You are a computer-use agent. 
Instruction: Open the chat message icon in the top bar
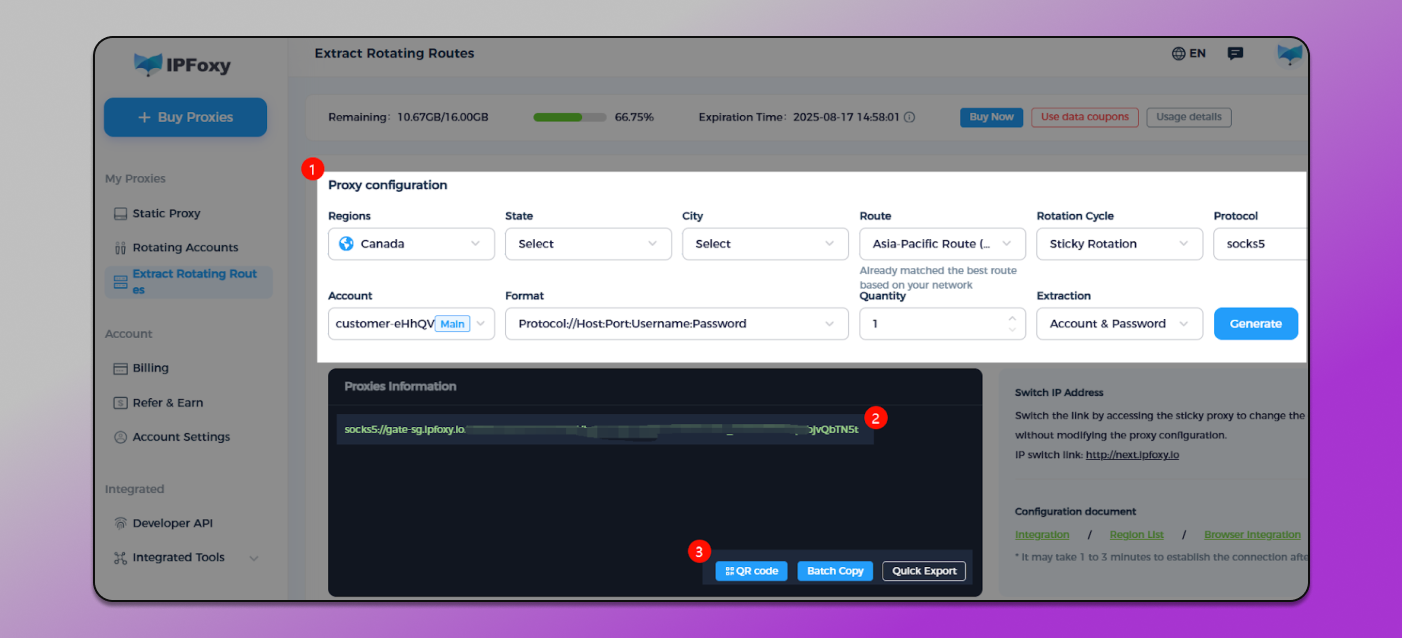1235,53
